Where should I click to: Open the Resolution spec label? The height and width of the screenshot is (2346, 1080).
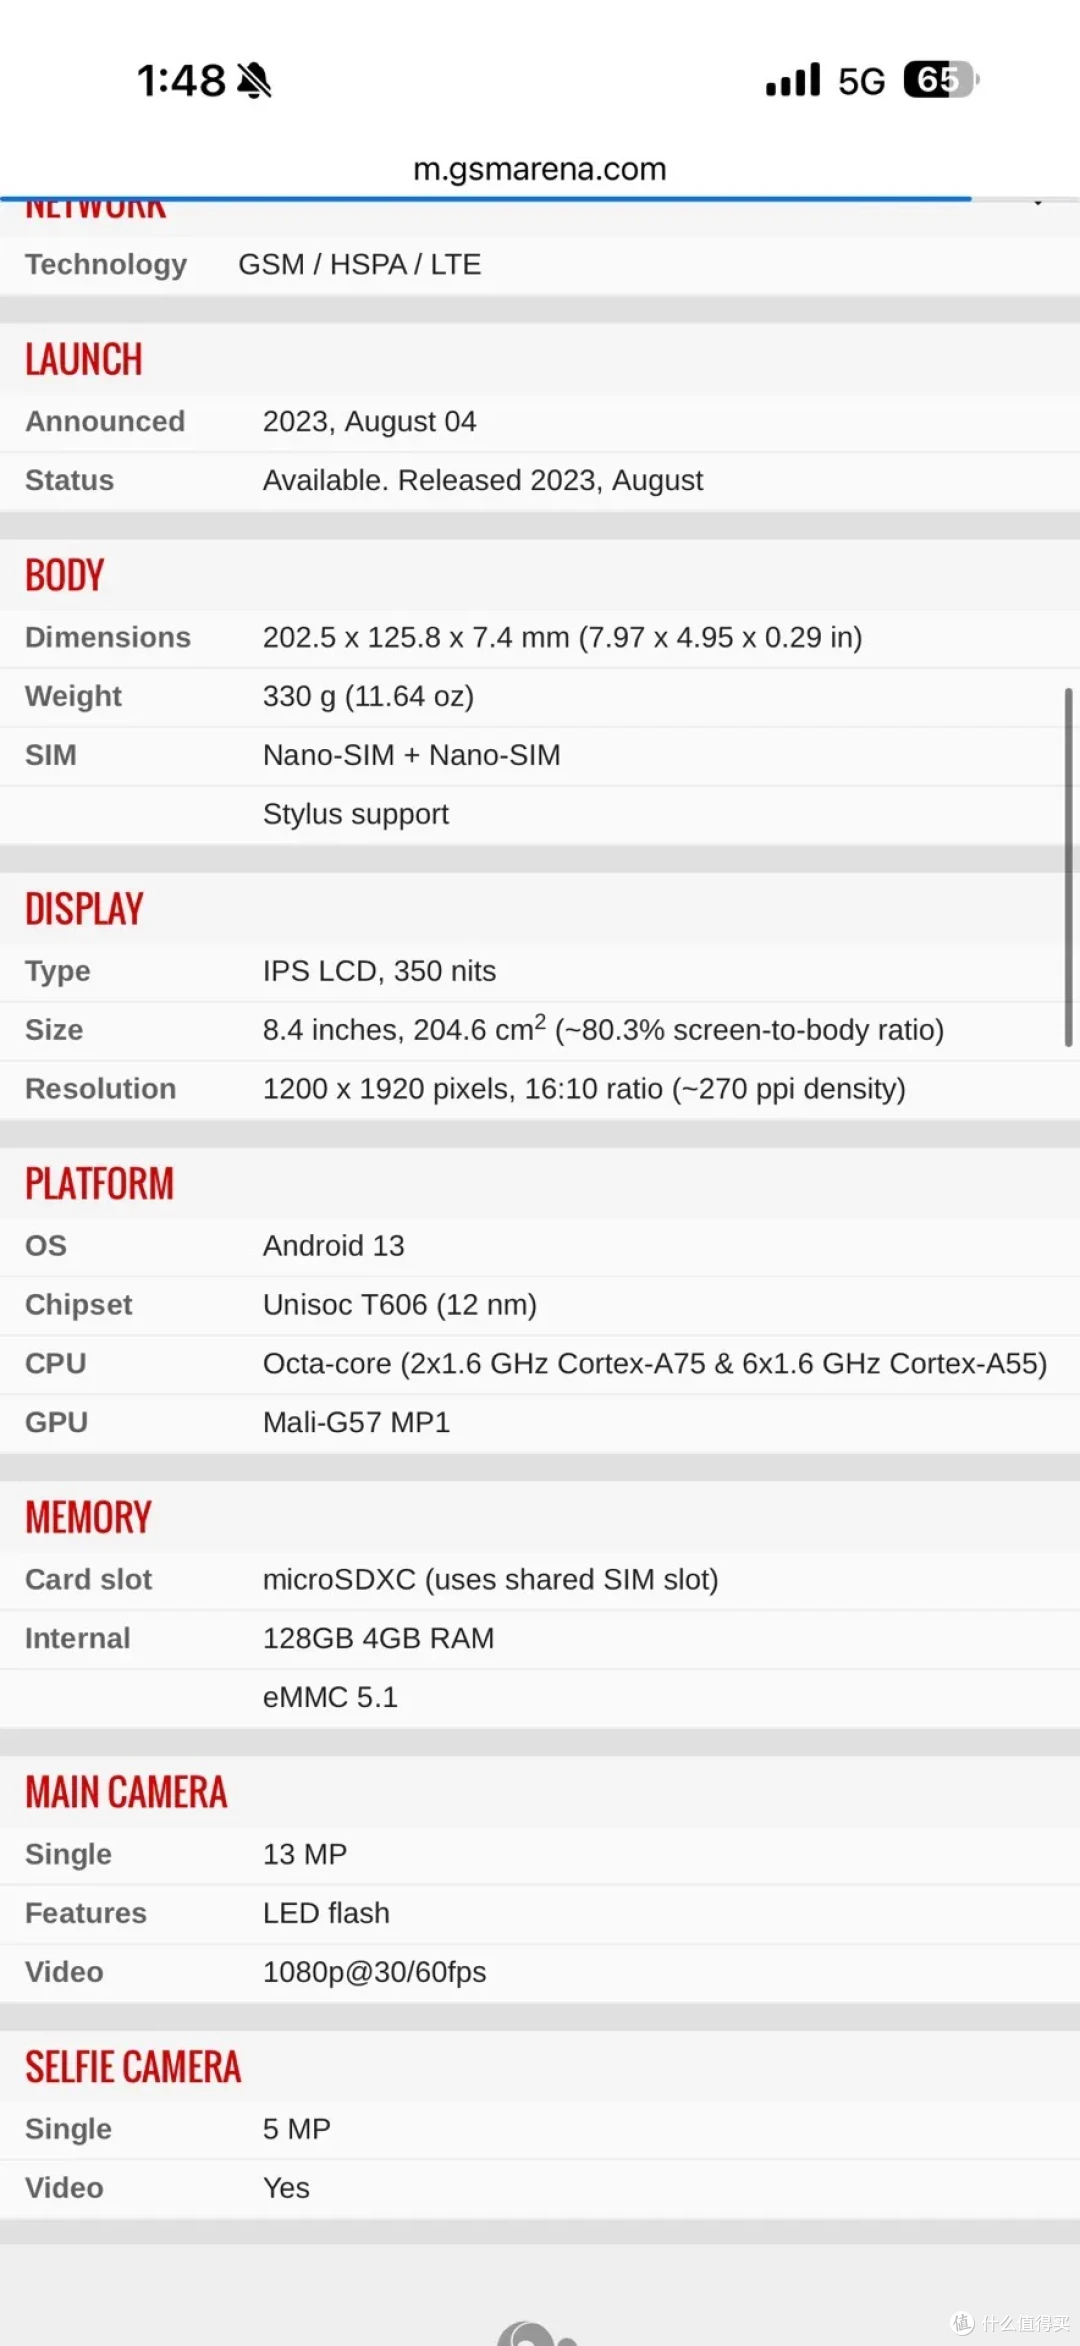point(100,1088)
